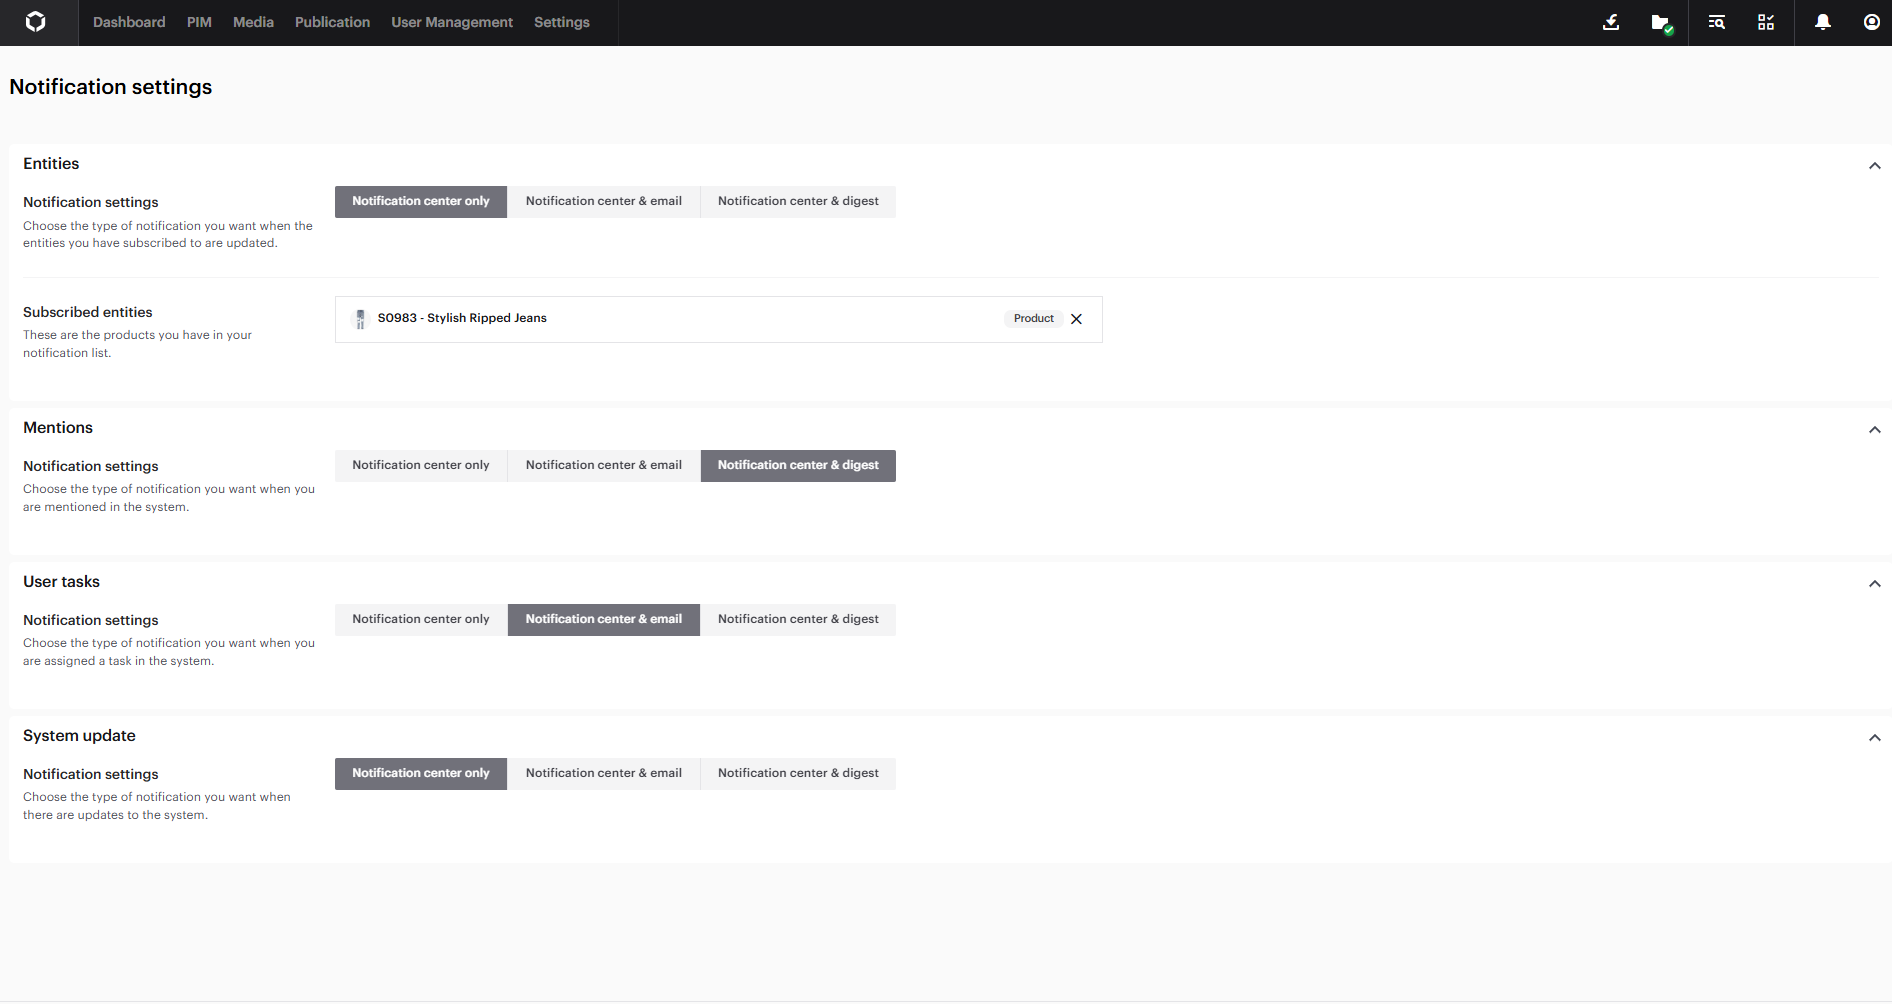Collapse the Entities section

click(x=1874, y=166)
